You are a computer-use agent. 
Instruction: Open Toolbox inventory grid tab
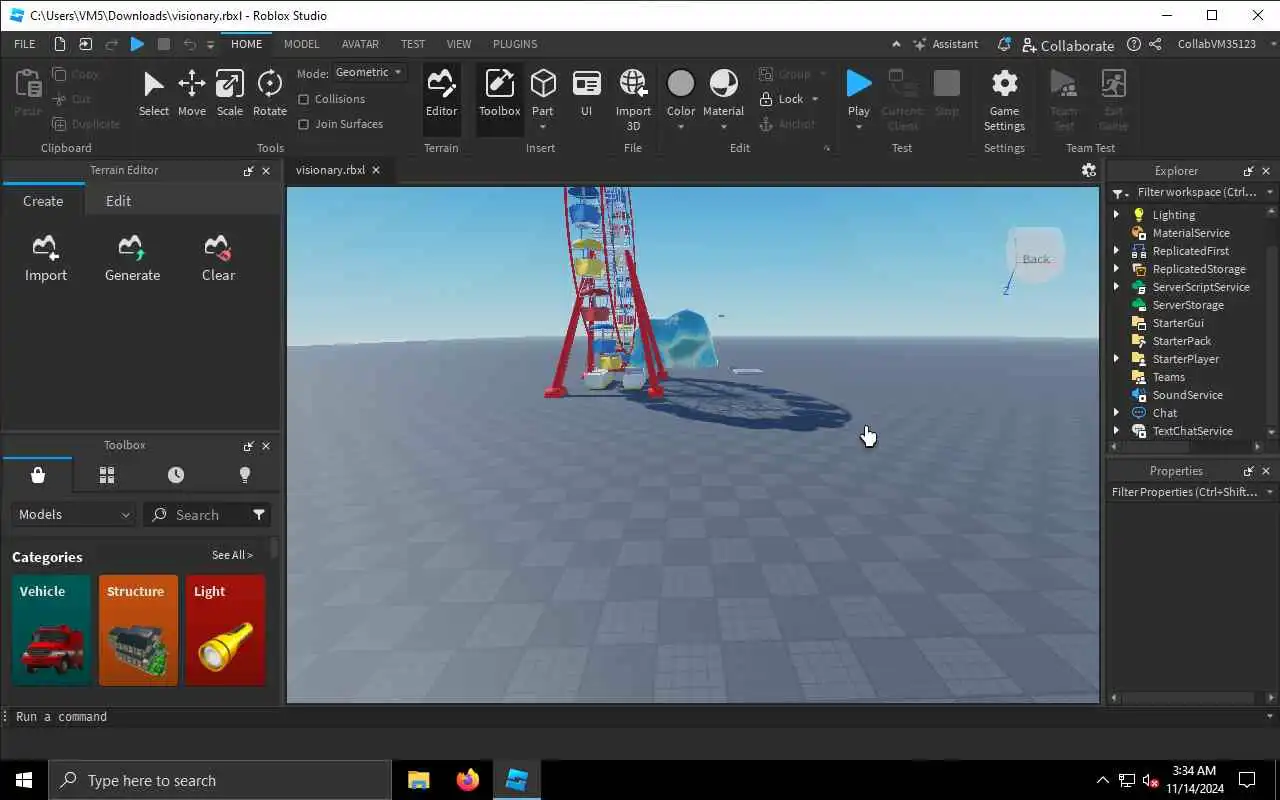coord(107,475)
